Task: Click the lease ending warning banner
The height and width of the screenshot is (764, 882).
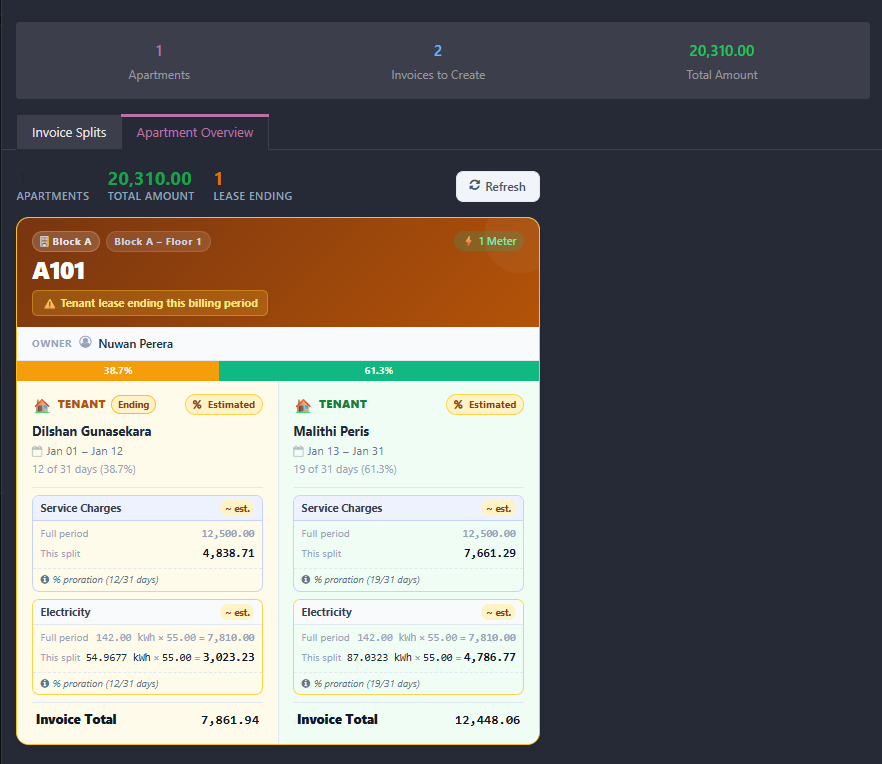Action: click(x=150, y=303)
